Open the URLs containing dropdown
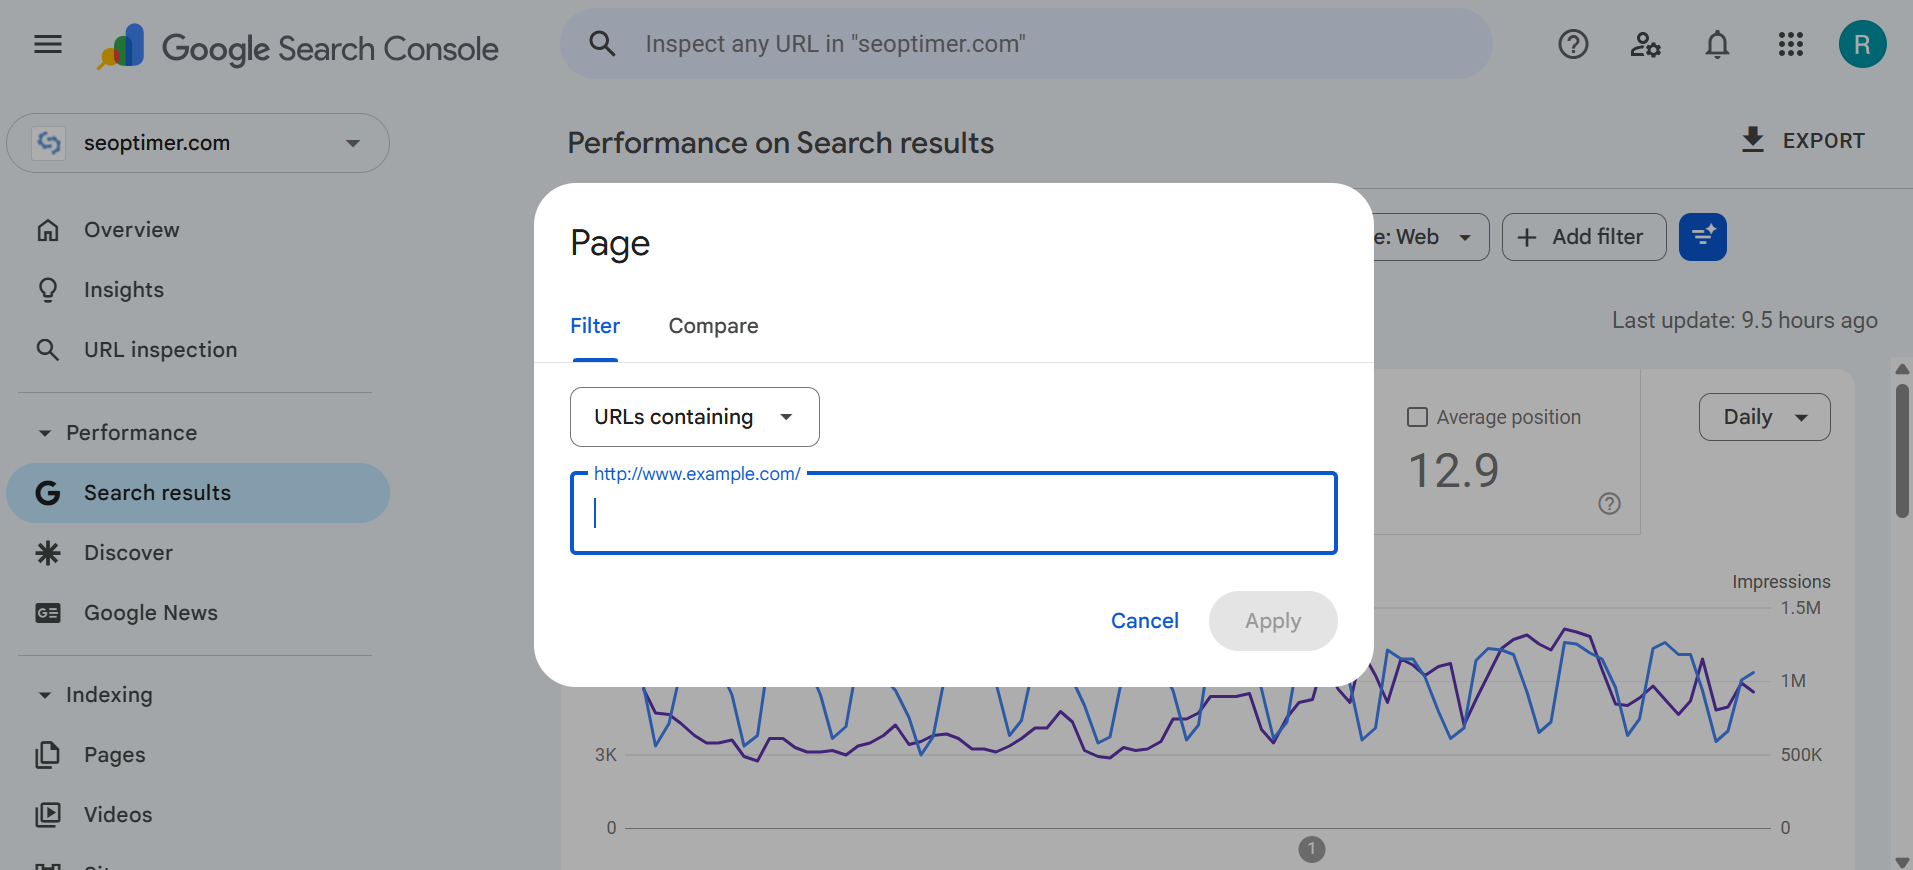Screen dimensions: 1913x870 pyautogui.click(x=694, y=417)
